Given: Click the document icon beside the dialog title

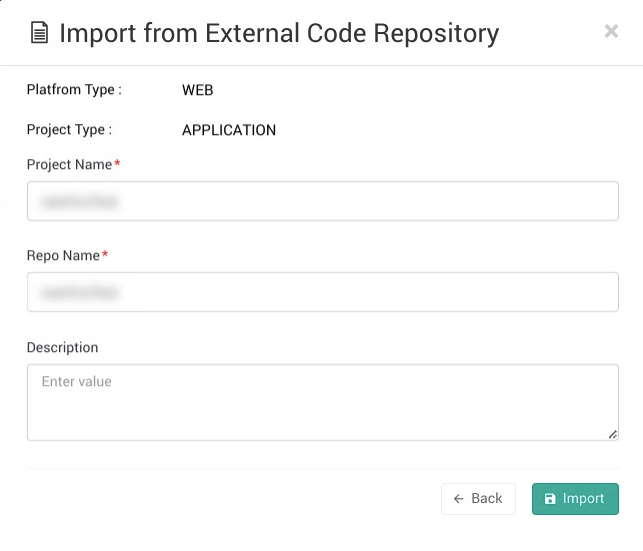Looking at the screenshot, I should (39, 33).
